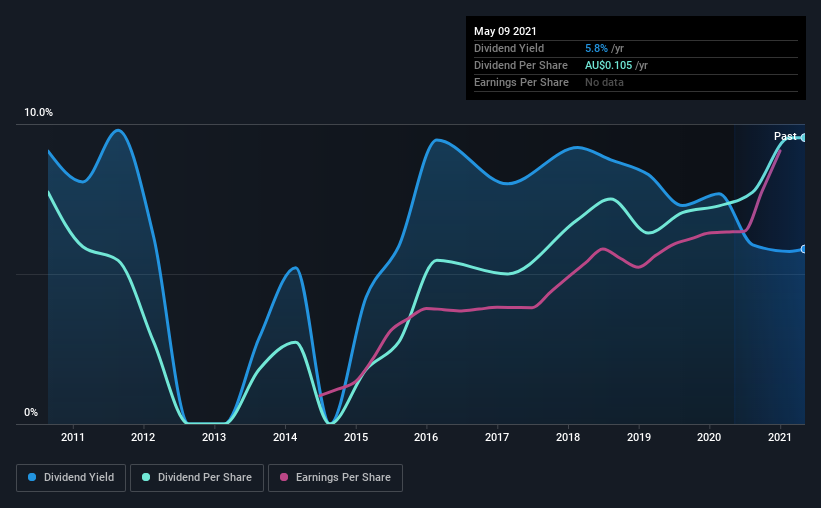Screen dimensions: 821x508
Task: Click the 2013 x-axis year label
Action: [214, 437]
